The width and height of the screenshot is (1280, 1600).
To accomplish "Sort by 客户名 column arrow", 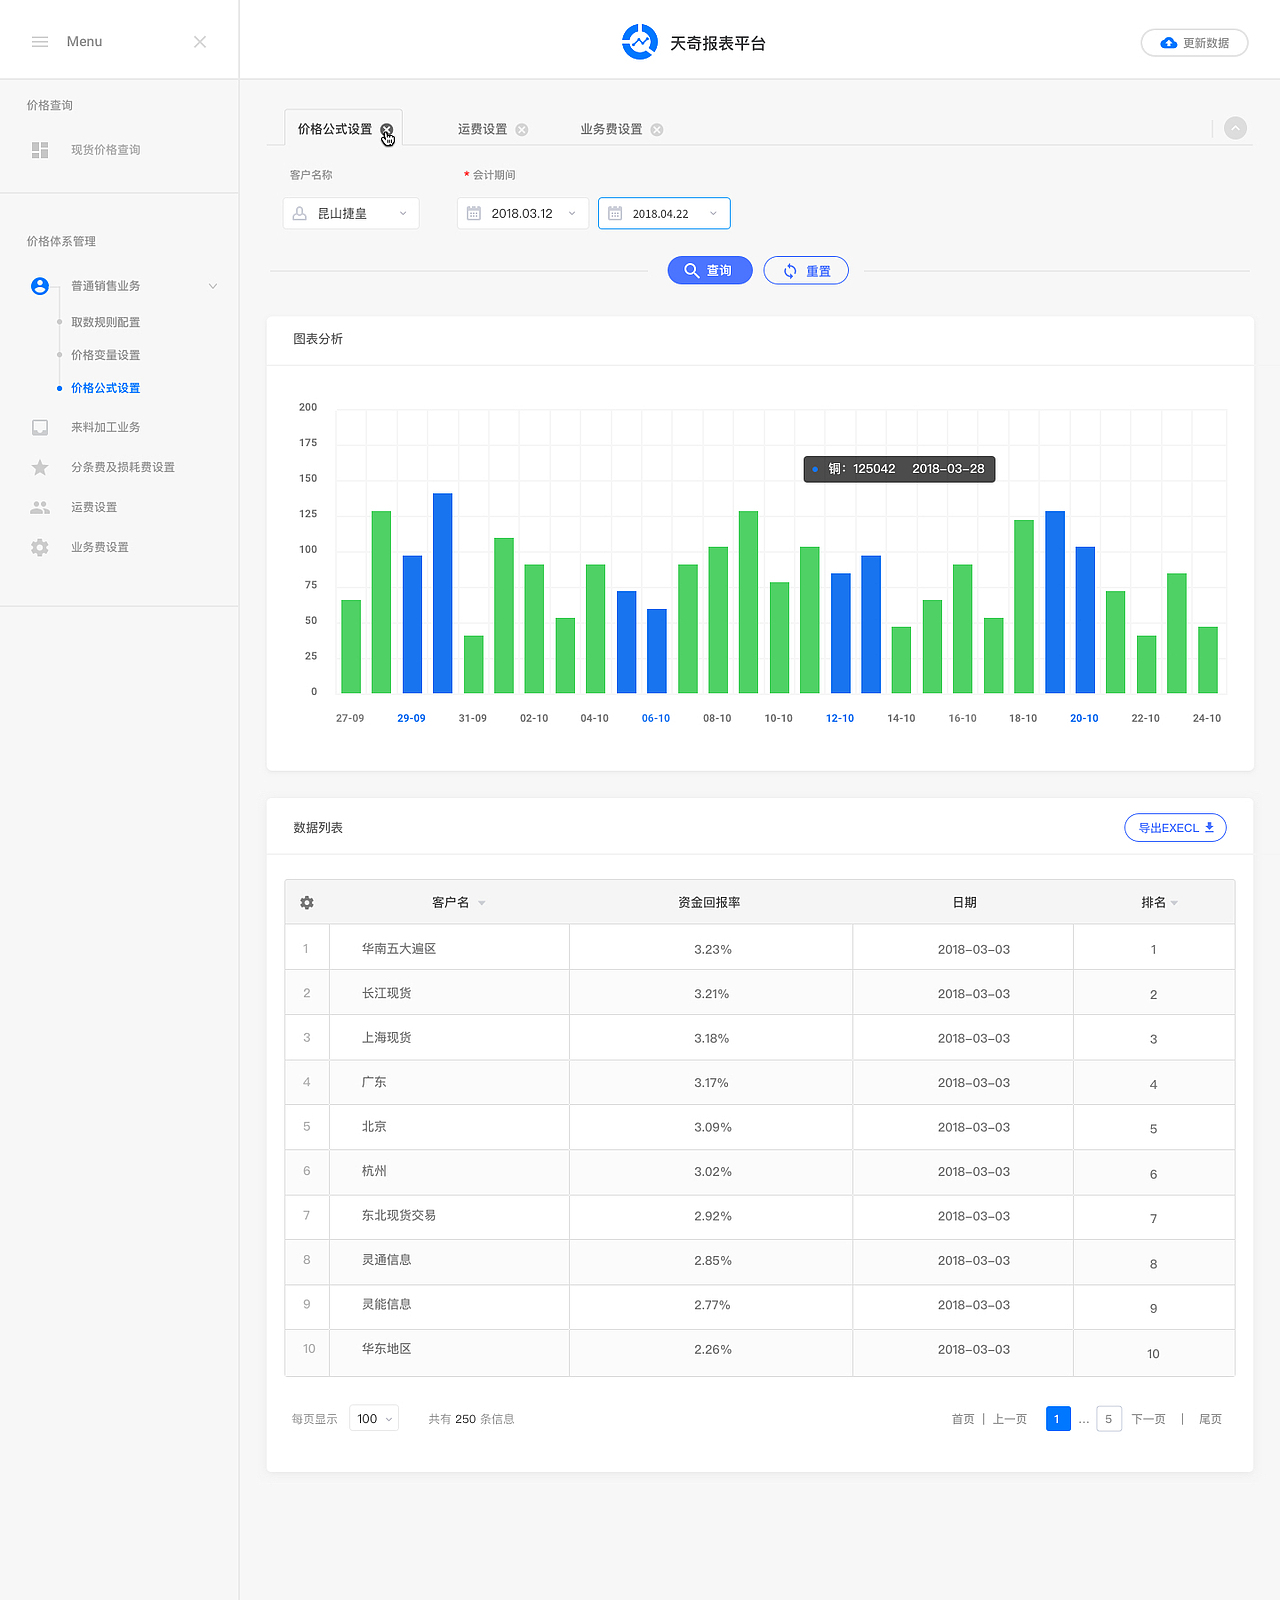I will tap(482, 903).
